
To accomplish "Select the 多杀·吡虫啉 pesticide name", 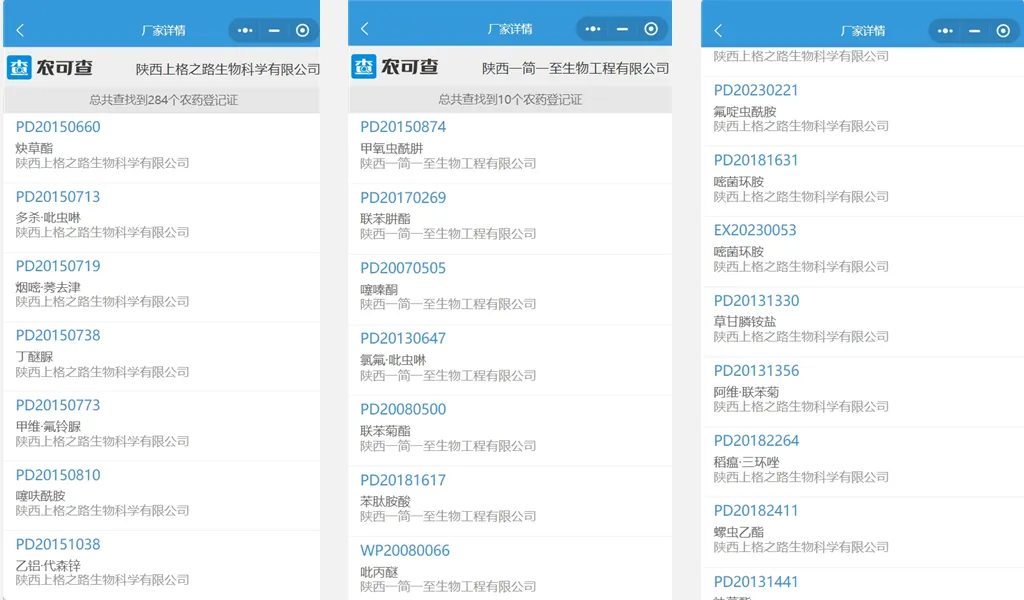I will pos(48,217).
